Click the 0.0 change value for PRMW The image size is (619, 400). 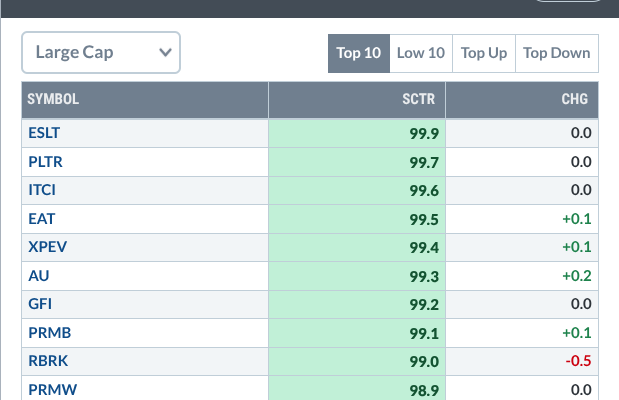[581, 390]
